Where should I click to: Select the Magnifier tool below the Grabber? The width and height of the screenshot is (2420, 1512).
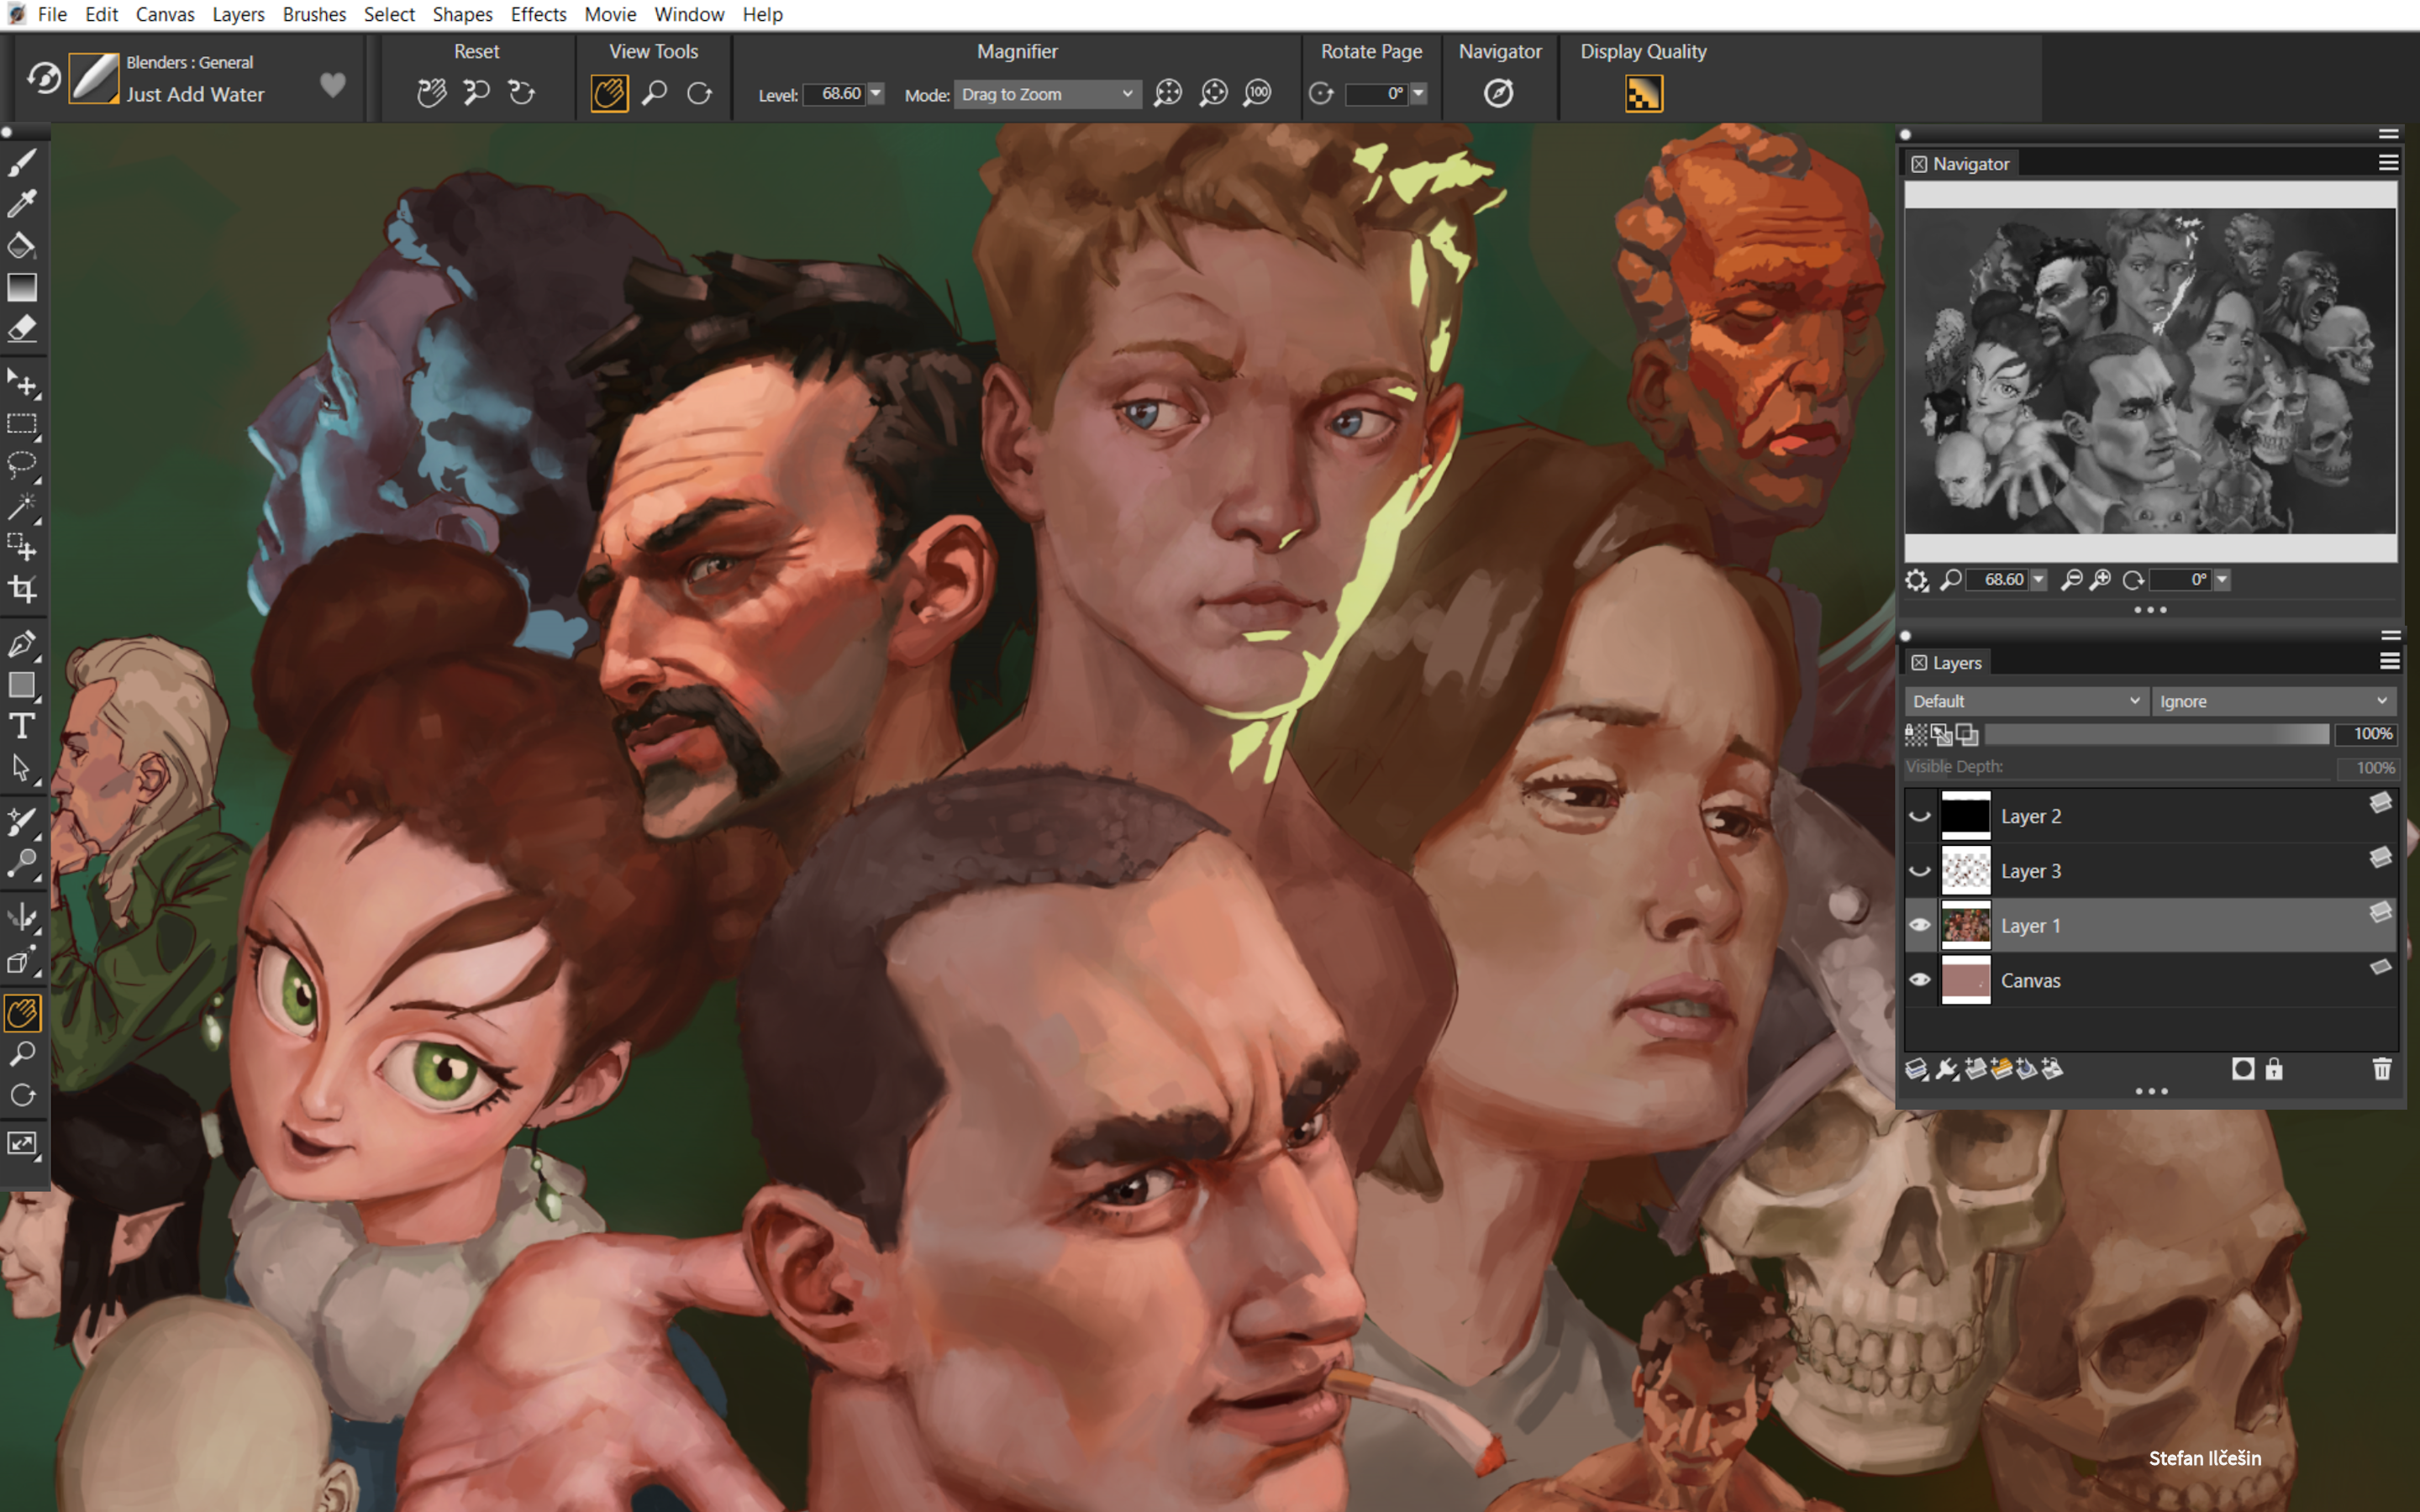point(22,1053)
